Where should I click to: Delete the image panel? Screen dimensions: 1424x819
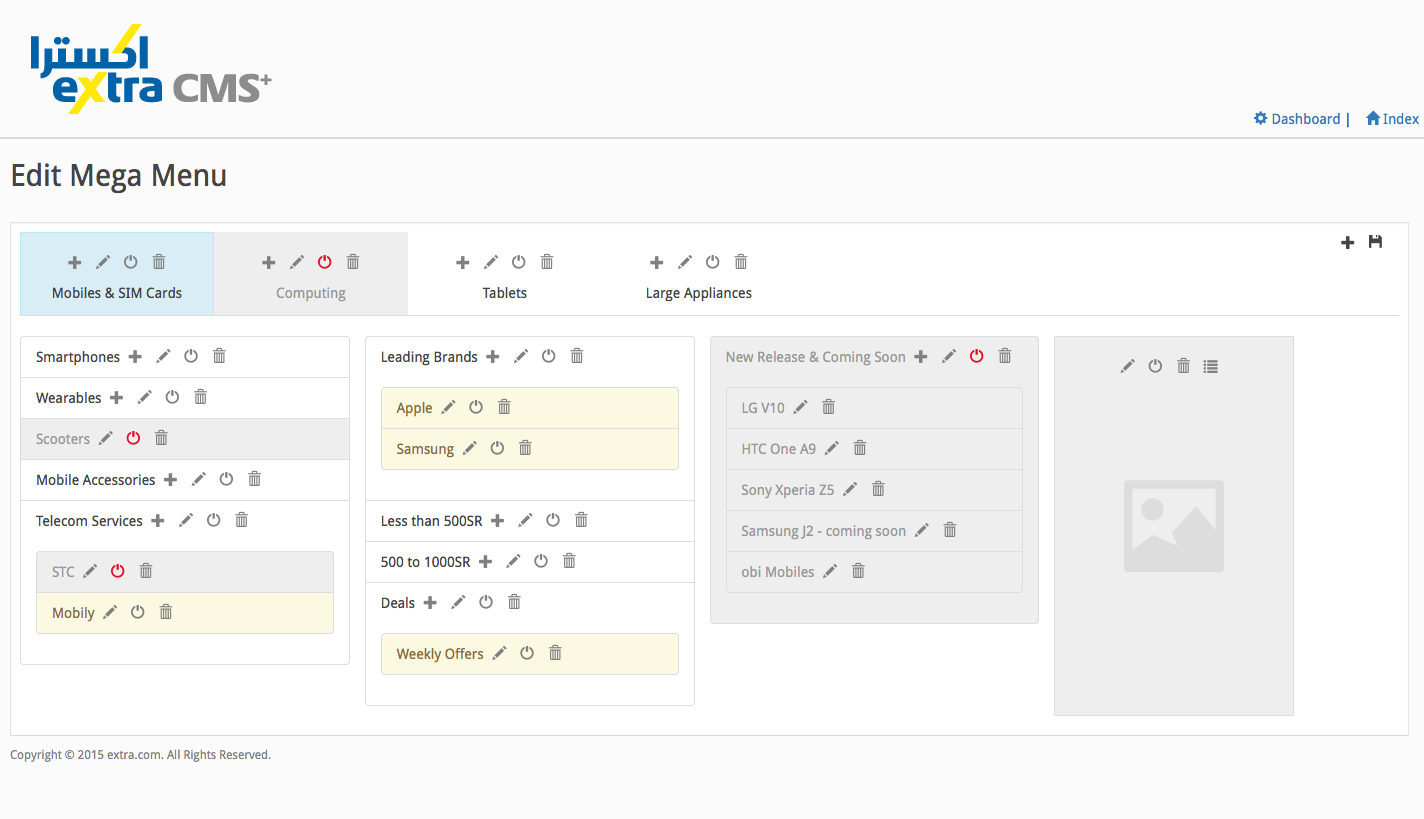coord(1184,366)
